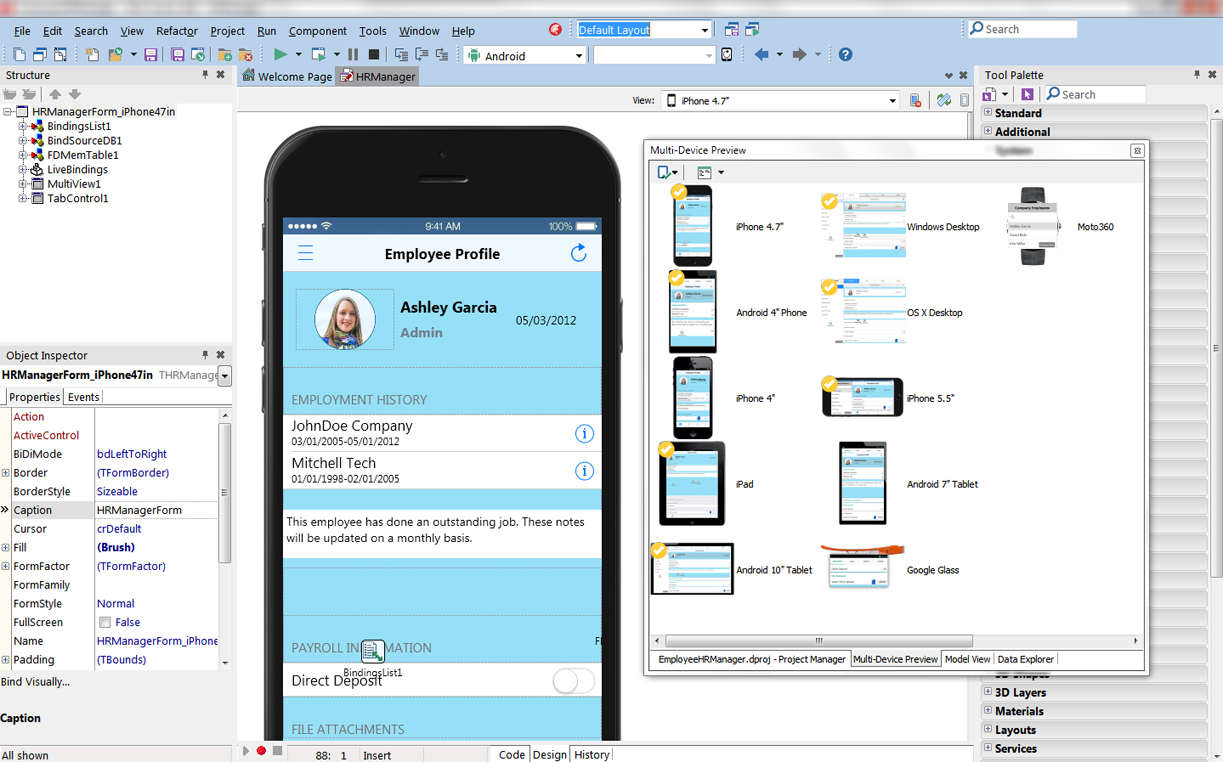
Task: Expand the BindingsList1 tree node
Action: coord(22,127)
